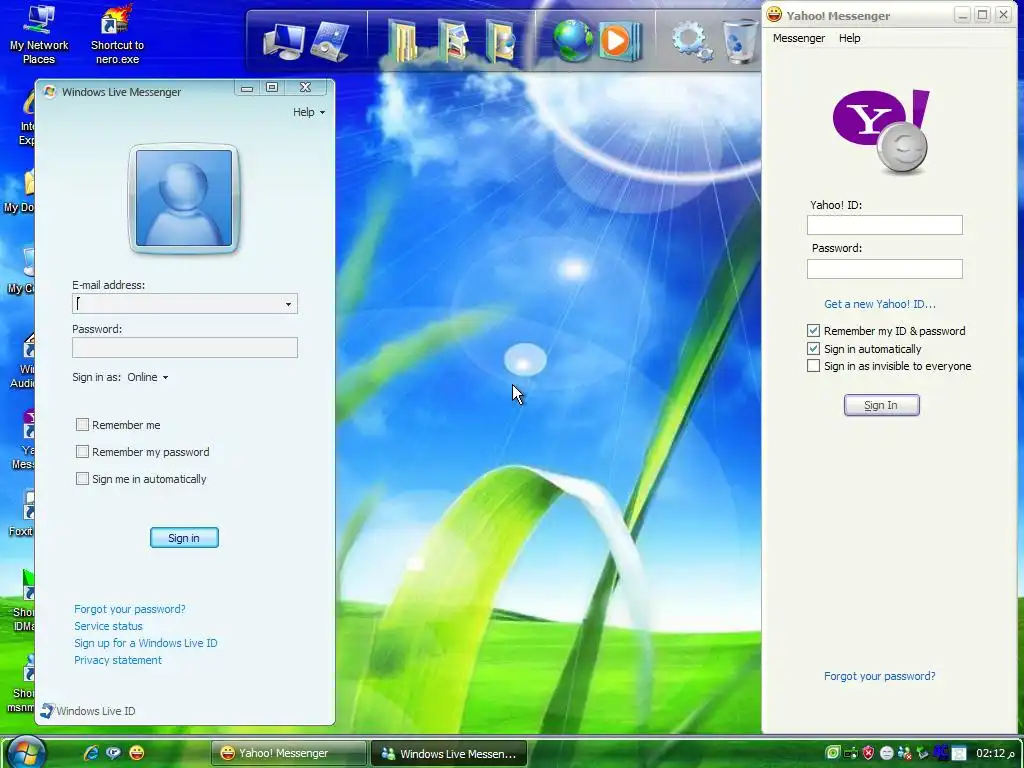The image size is (1024, 768).
Task: Click the blue moon-shaped tray icon
Action: click(x=940, y=752)
